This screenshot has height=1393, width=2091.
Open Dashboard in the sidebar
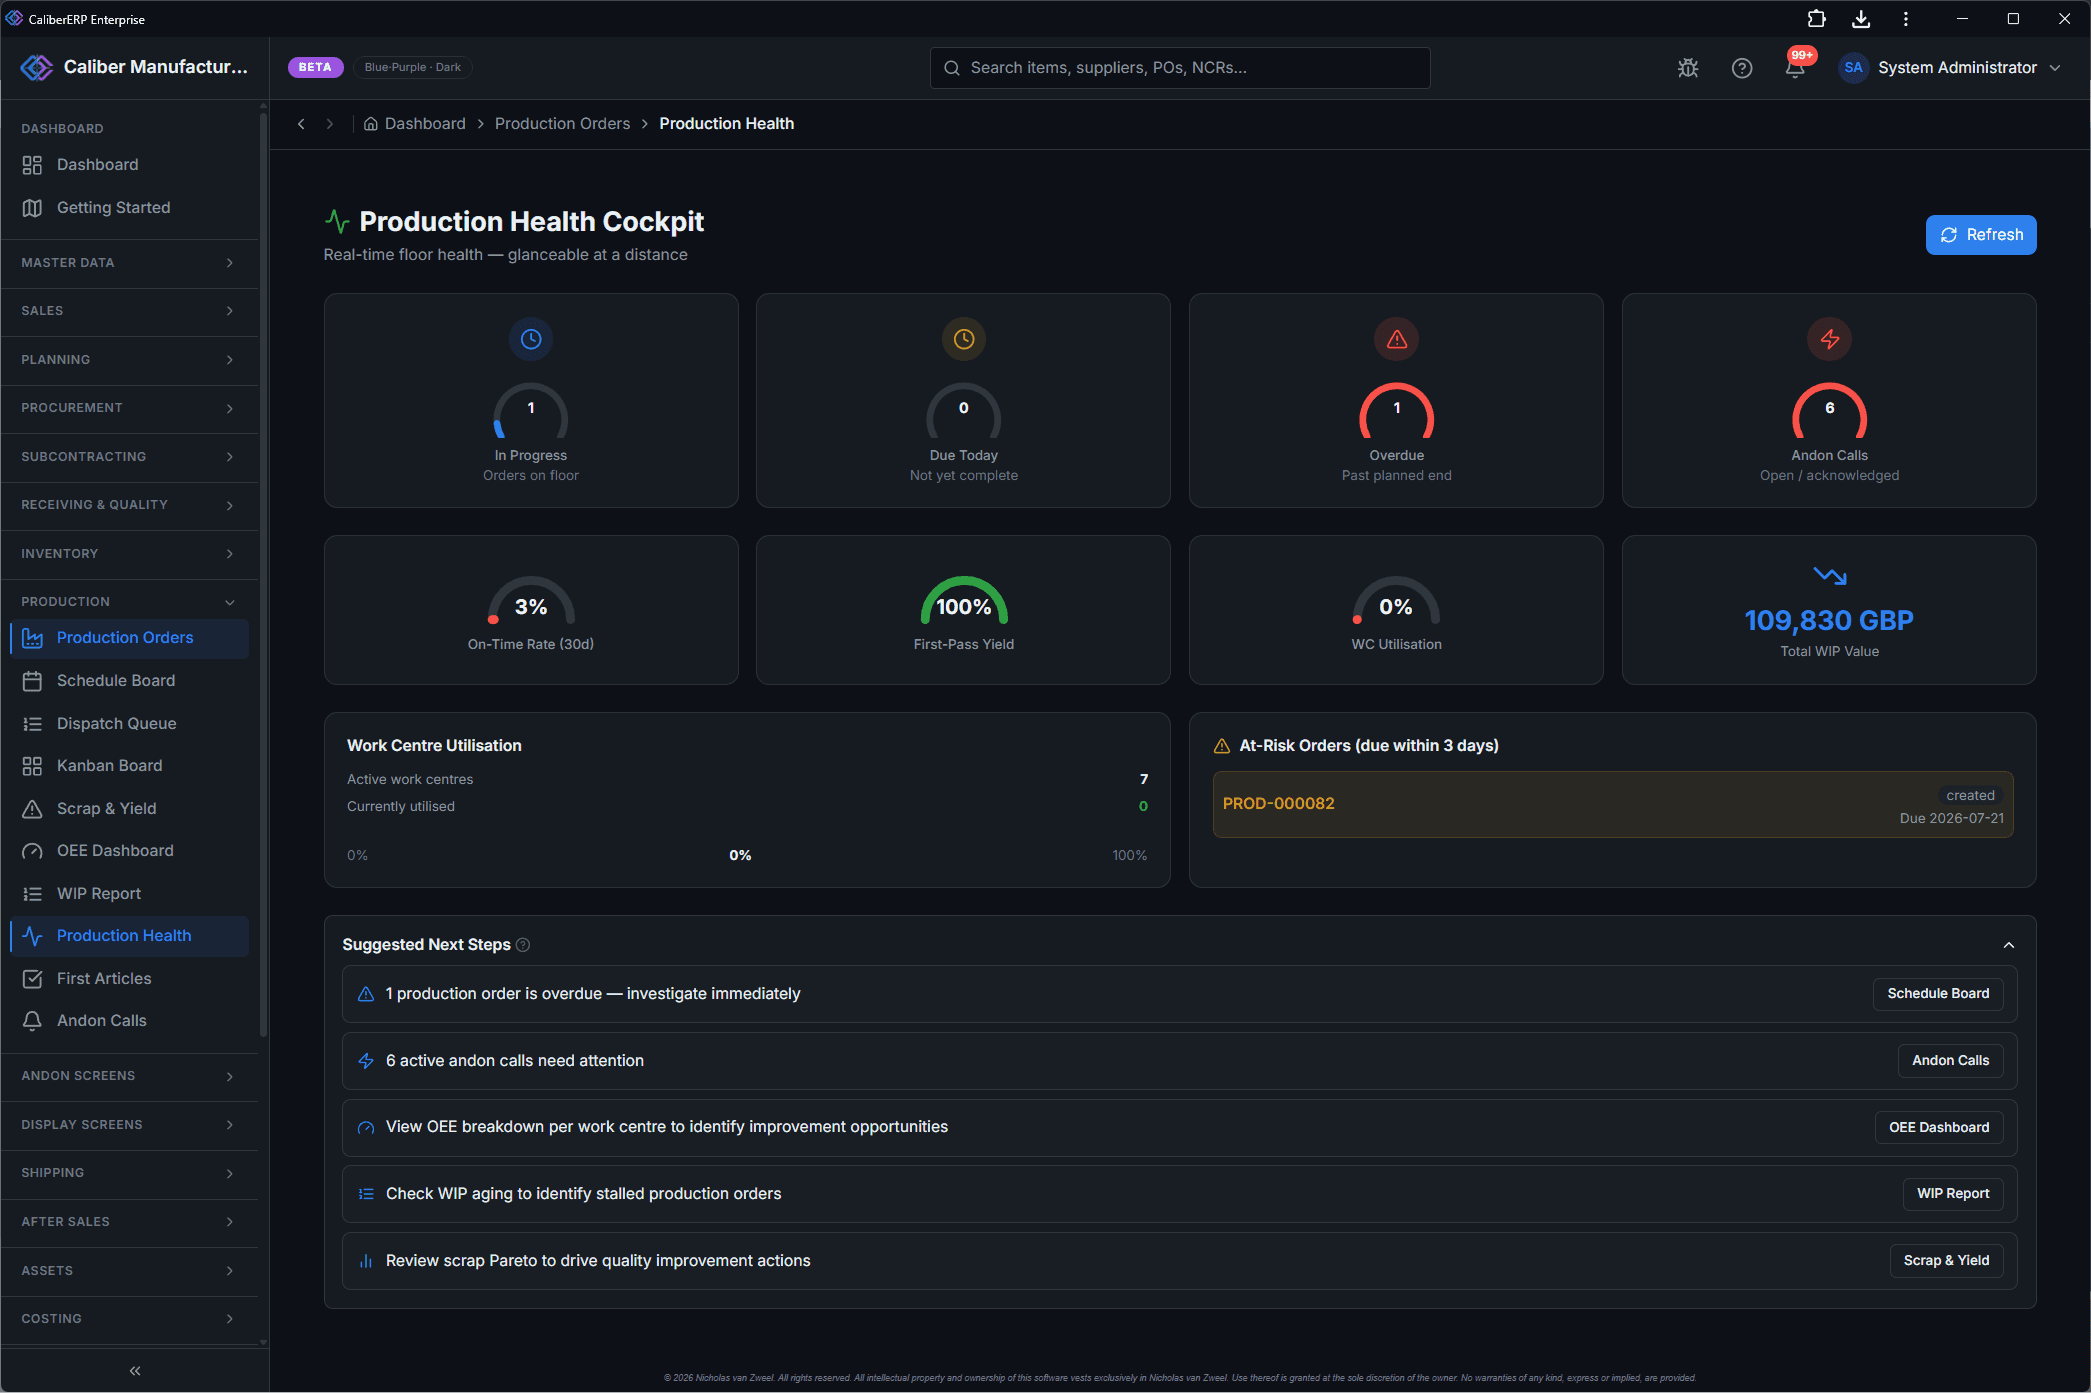coord(128,165)
